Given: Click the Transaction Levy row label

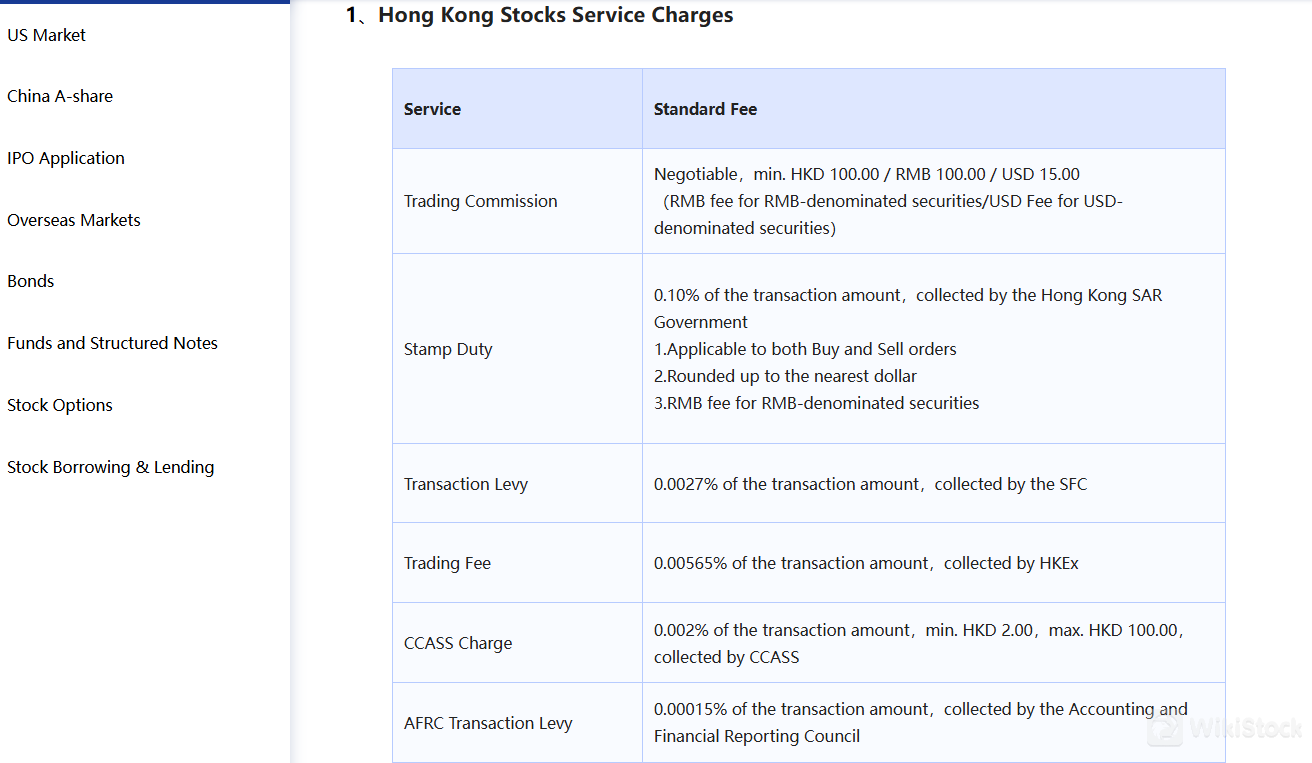Looking at the screenshot, I should tap(465, 484).
